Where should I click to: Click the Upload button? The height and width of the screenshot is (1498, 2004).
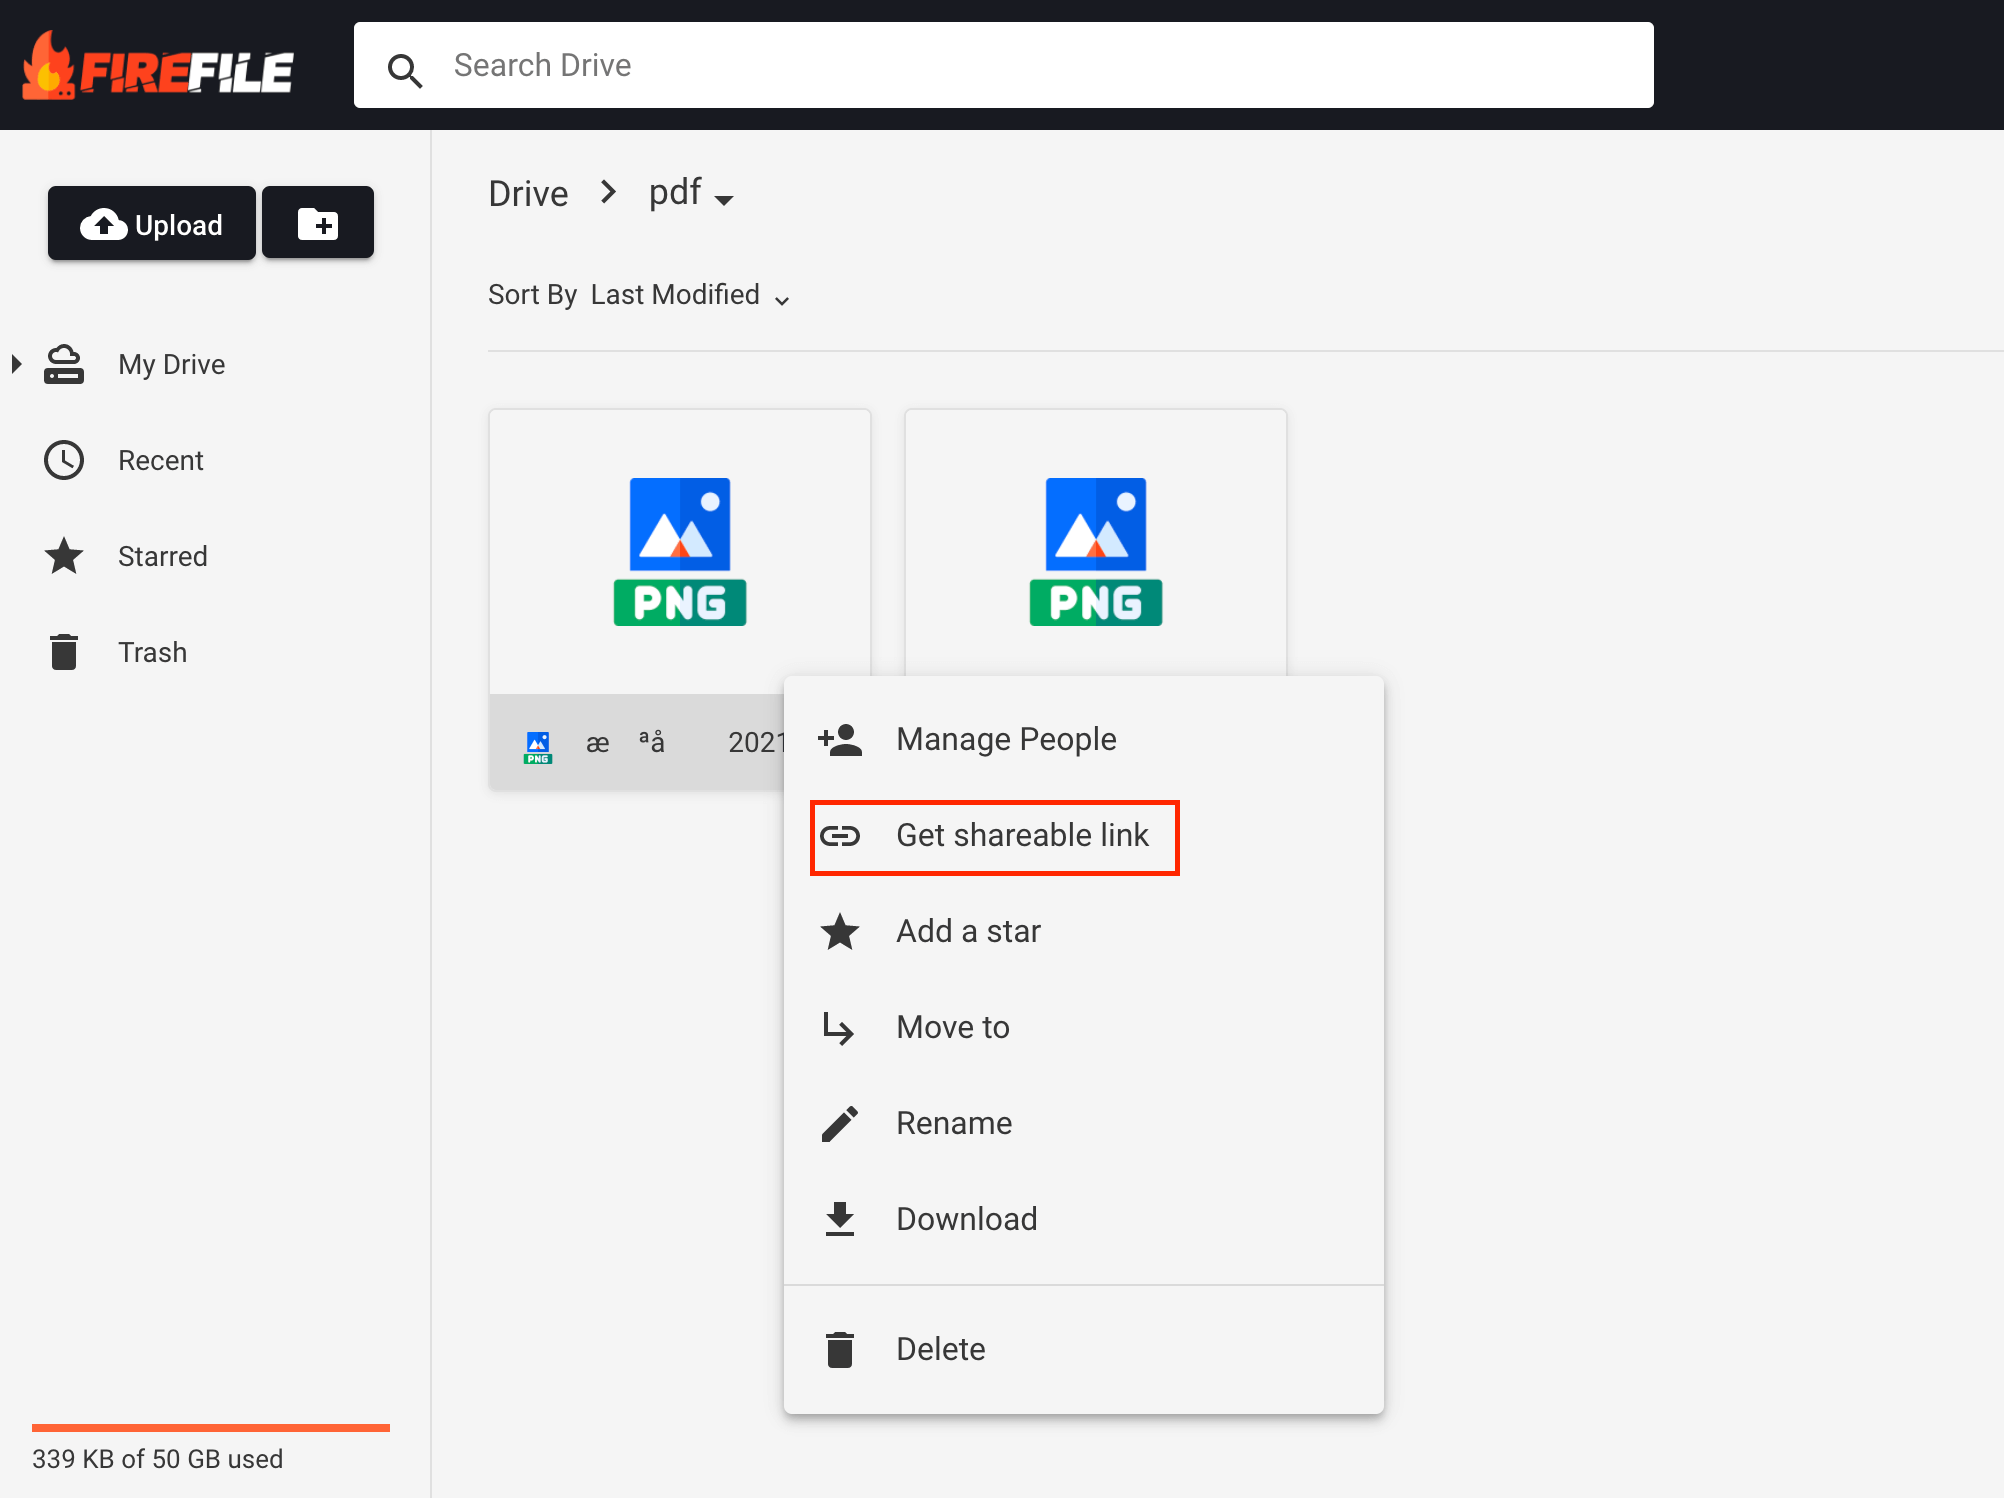153,223
